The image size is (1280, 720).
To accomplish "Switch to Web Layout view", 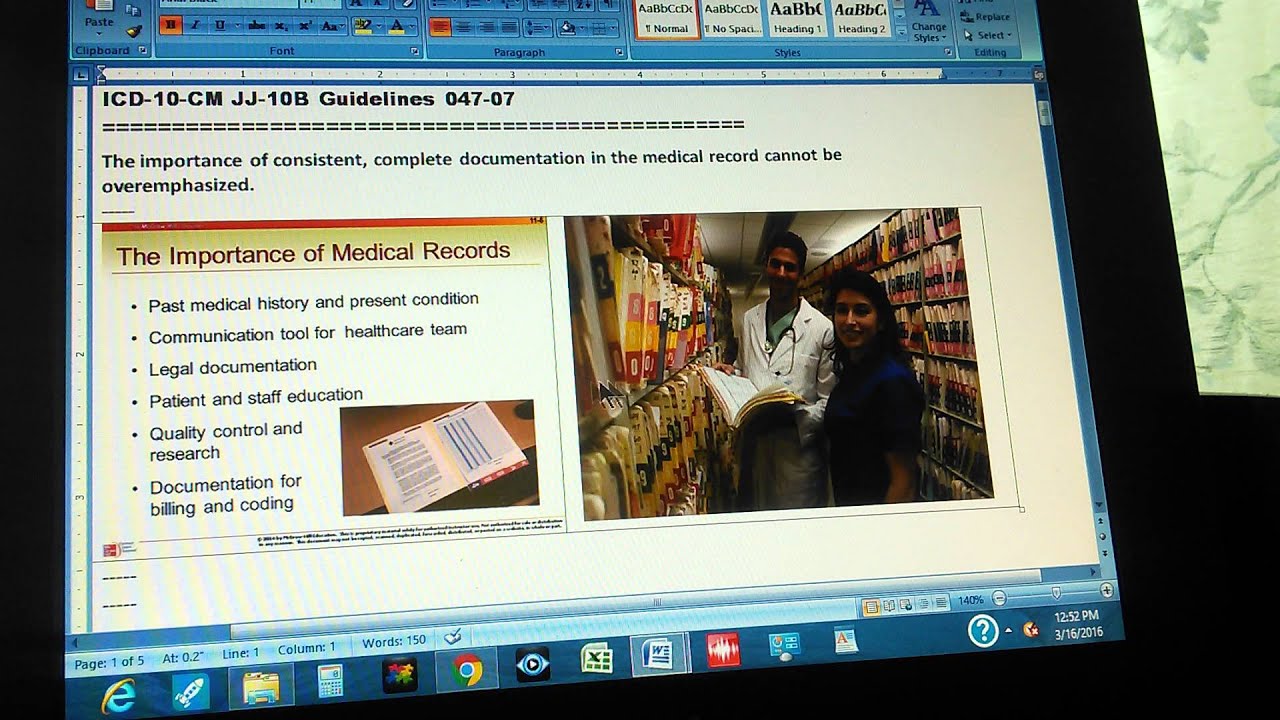I will (x=906, y=605).
